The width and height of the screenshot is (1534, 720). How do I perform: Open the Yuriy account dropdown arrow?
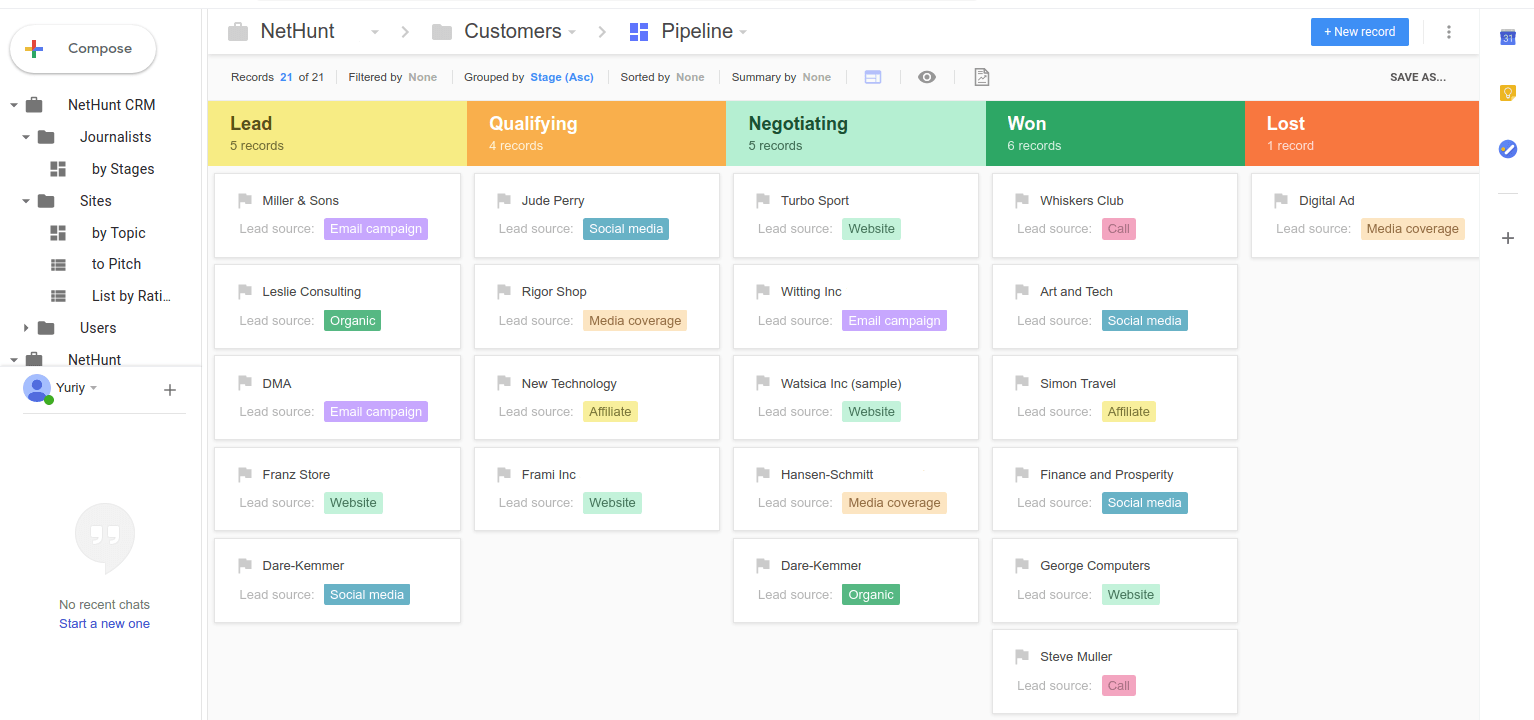(x=93, y=388)
